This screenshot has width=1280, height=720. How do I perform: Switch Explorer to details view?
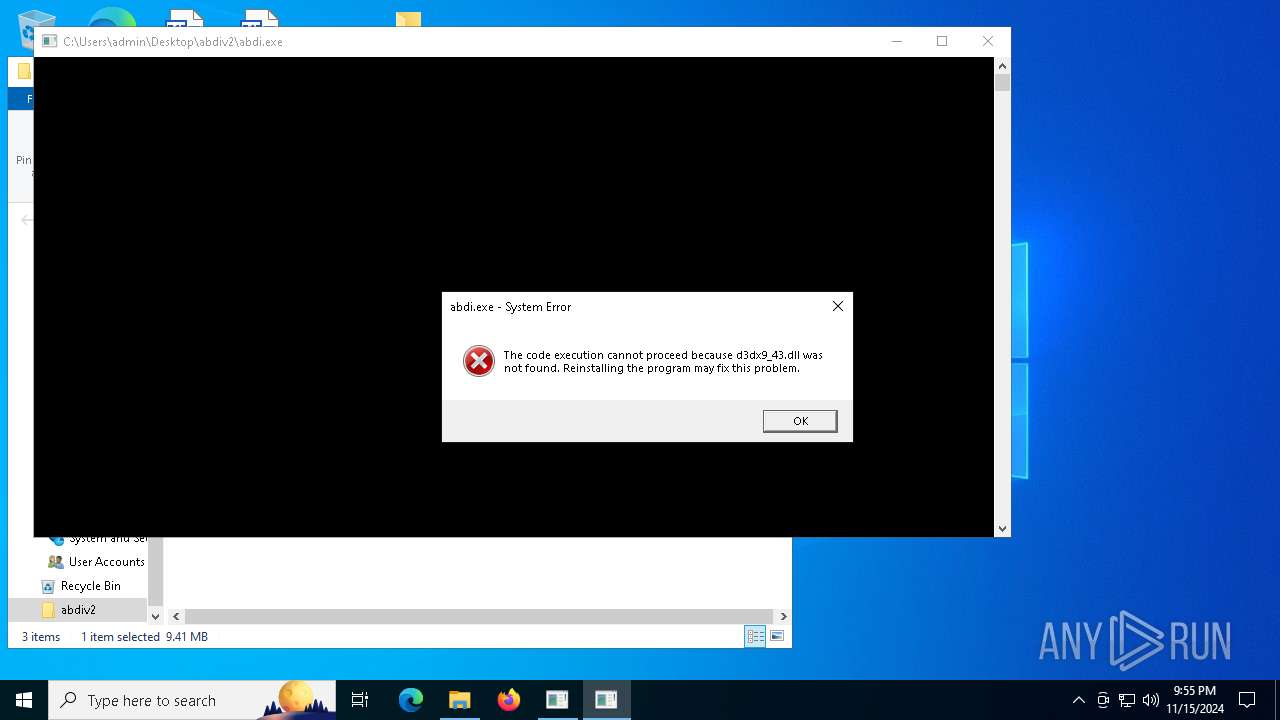click(x=755, y=636)
